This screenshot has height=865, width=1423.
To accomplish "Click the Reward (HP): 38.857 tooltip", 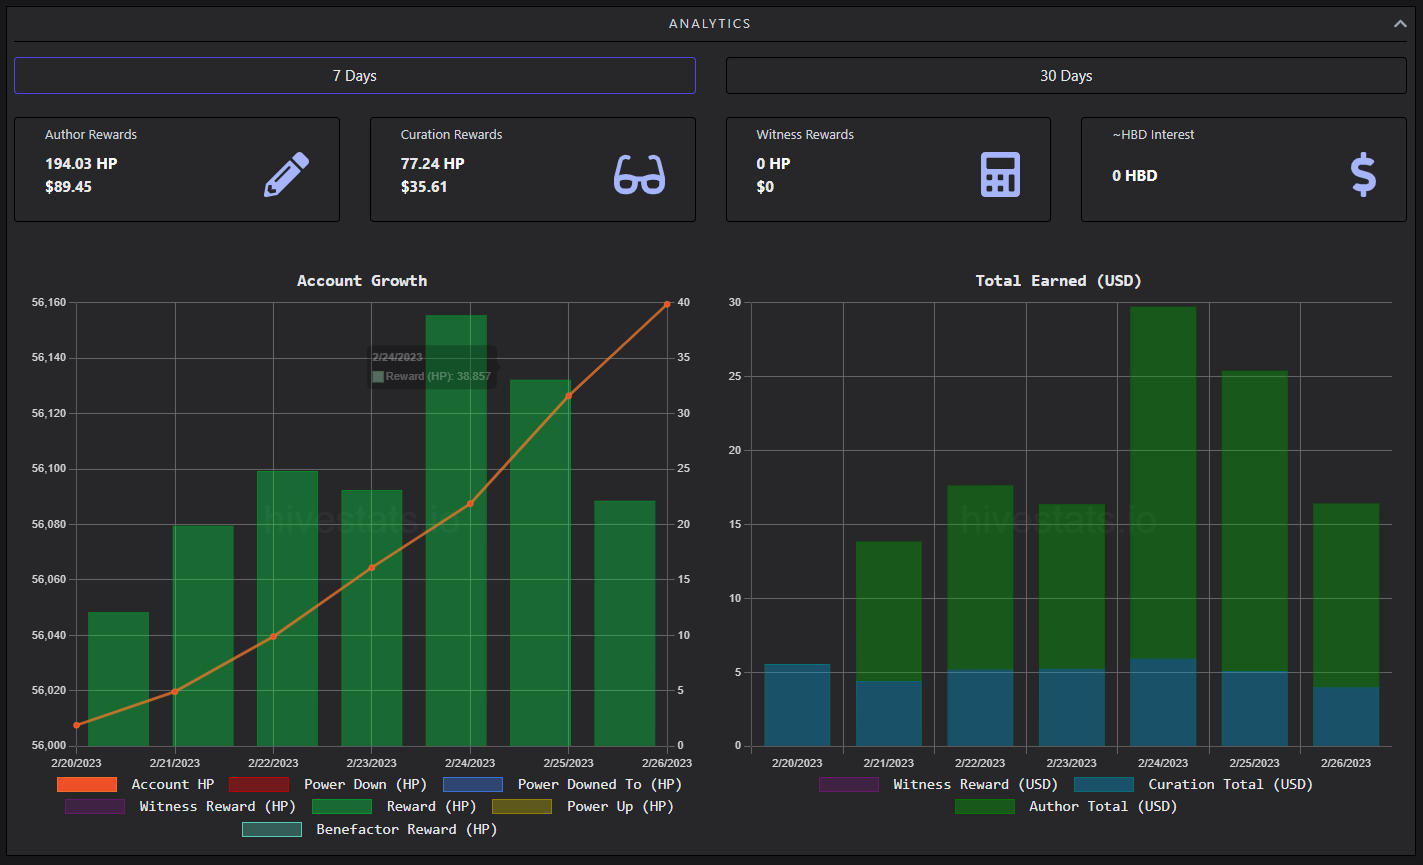I will 432,367.
